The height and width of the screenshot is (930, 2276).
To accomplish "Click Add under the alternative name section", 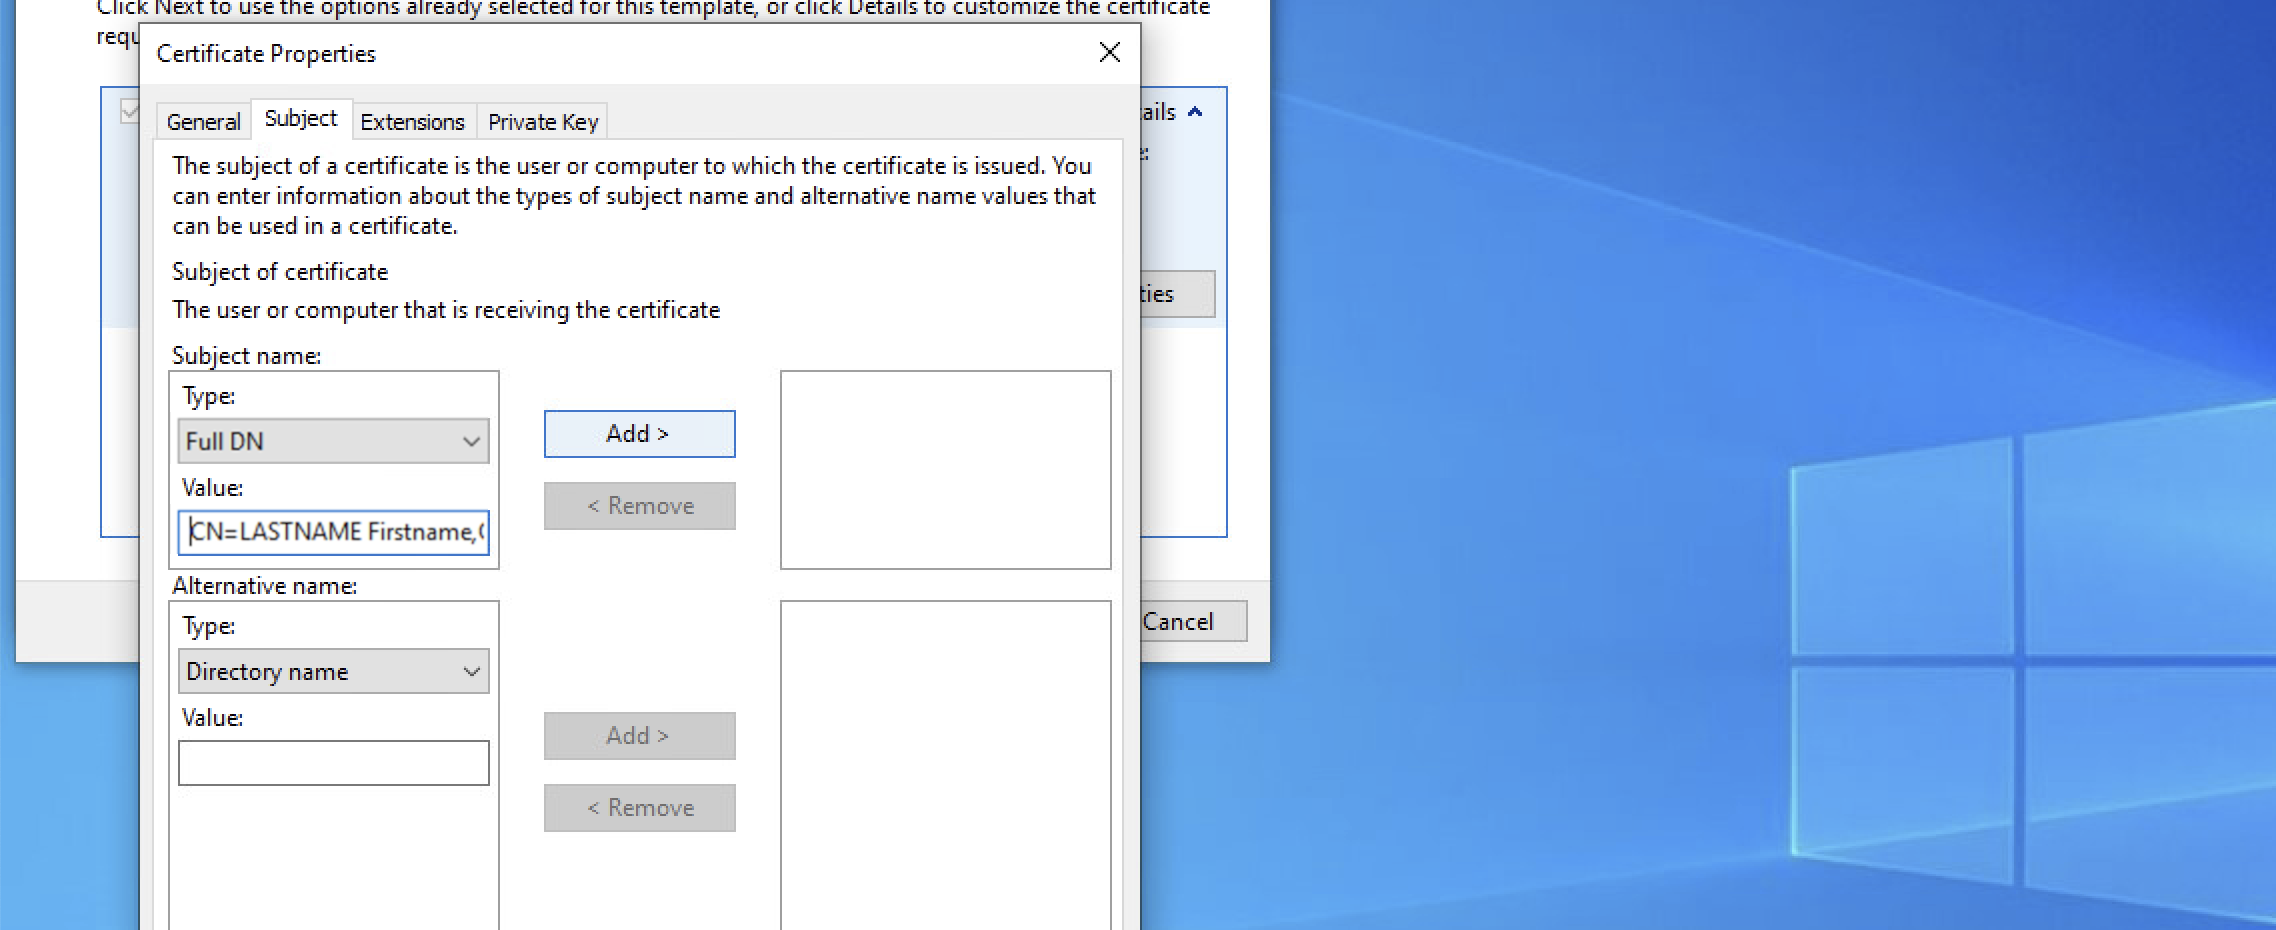I will [x=638, y=735].
